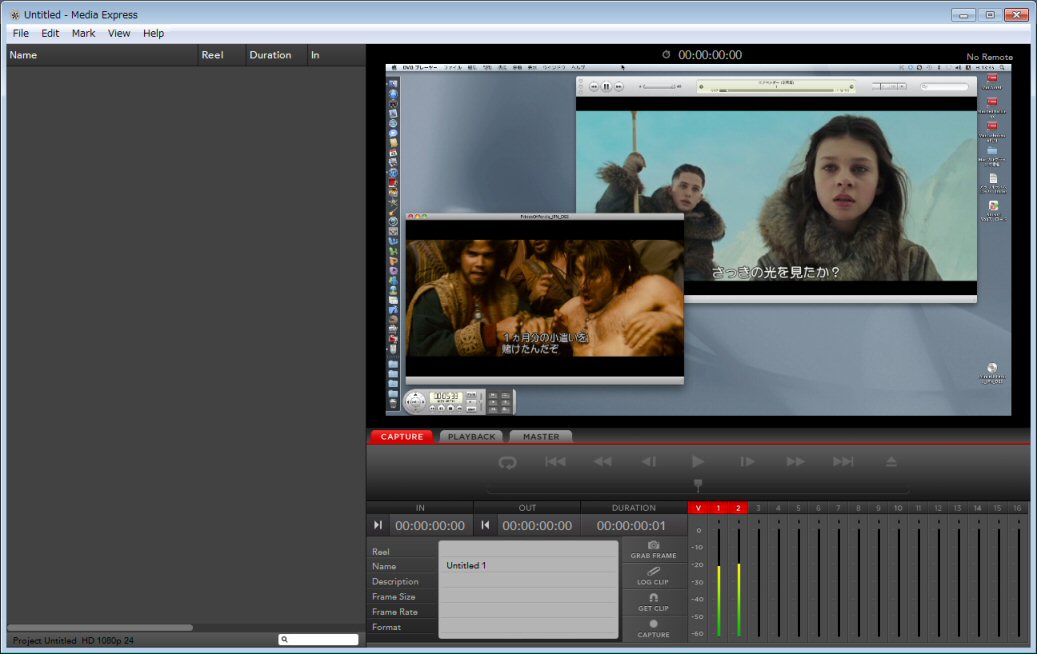Viewport: 1037px width, 654px height.
Task: Click the Mark Out icon
Action: tap(485, 525)
